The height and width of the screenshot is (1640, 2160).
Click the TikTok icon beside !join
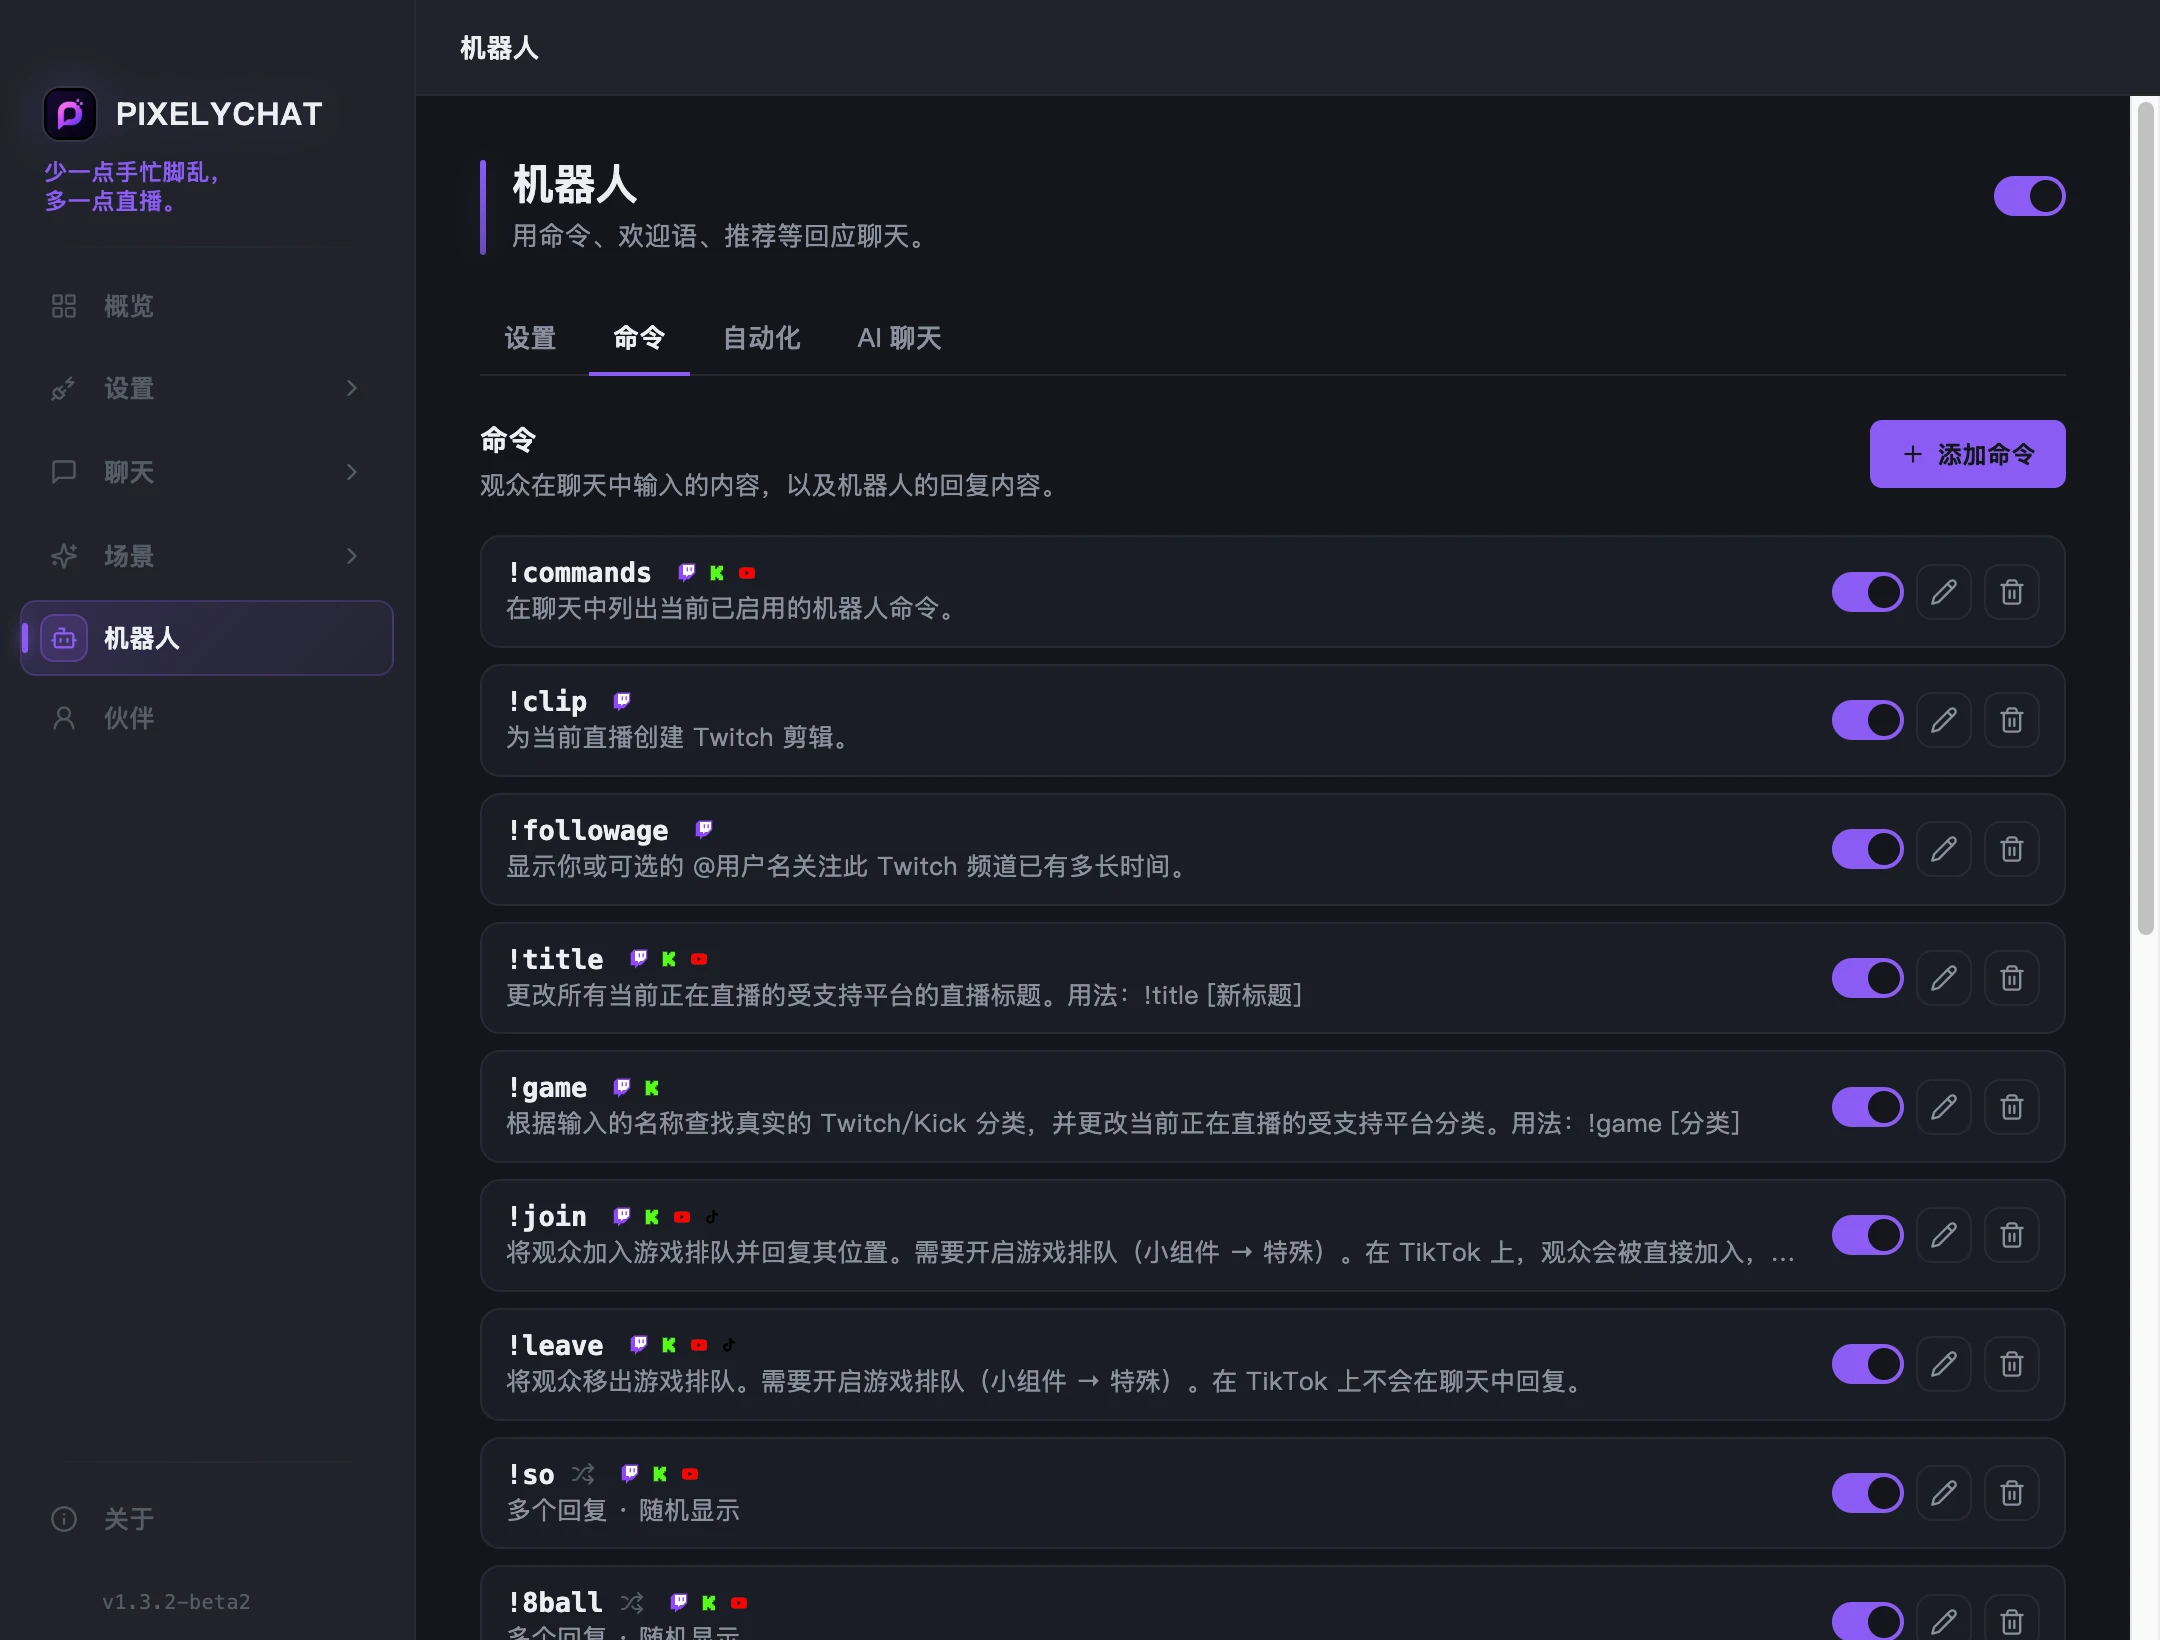712,1217
